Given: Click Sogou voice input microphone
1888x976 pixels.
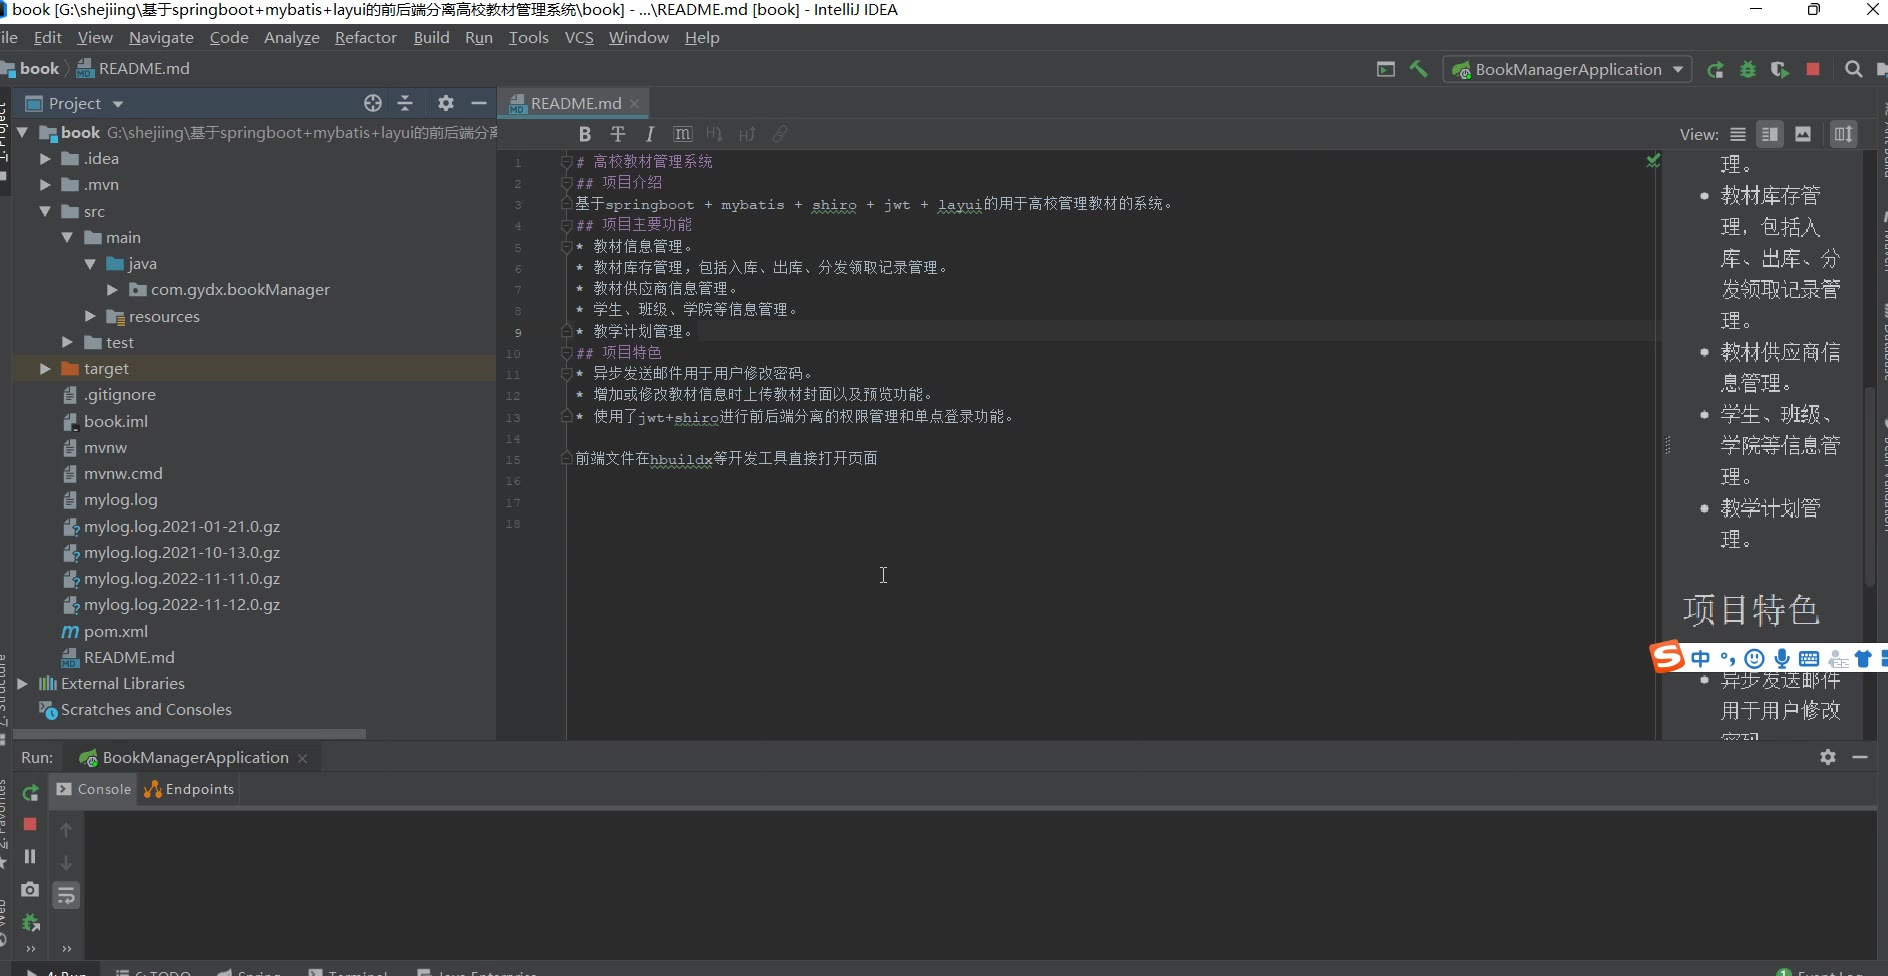Looking at the screenshot, I should pyautogui.click(x=1782, y=658).
